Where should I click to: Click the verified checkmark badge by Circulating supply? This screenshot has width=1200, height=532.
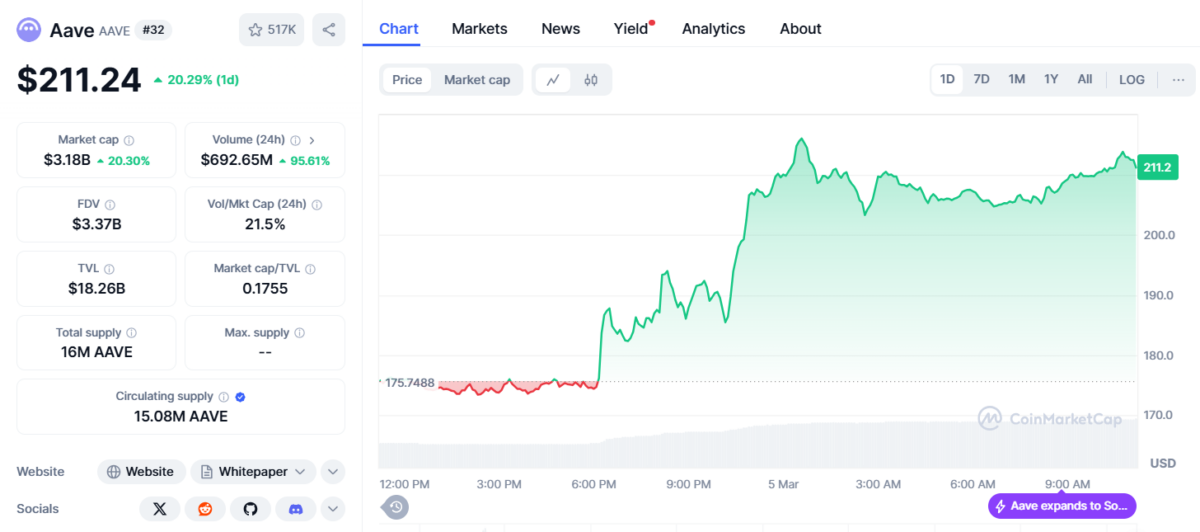[x=240, y=397]
